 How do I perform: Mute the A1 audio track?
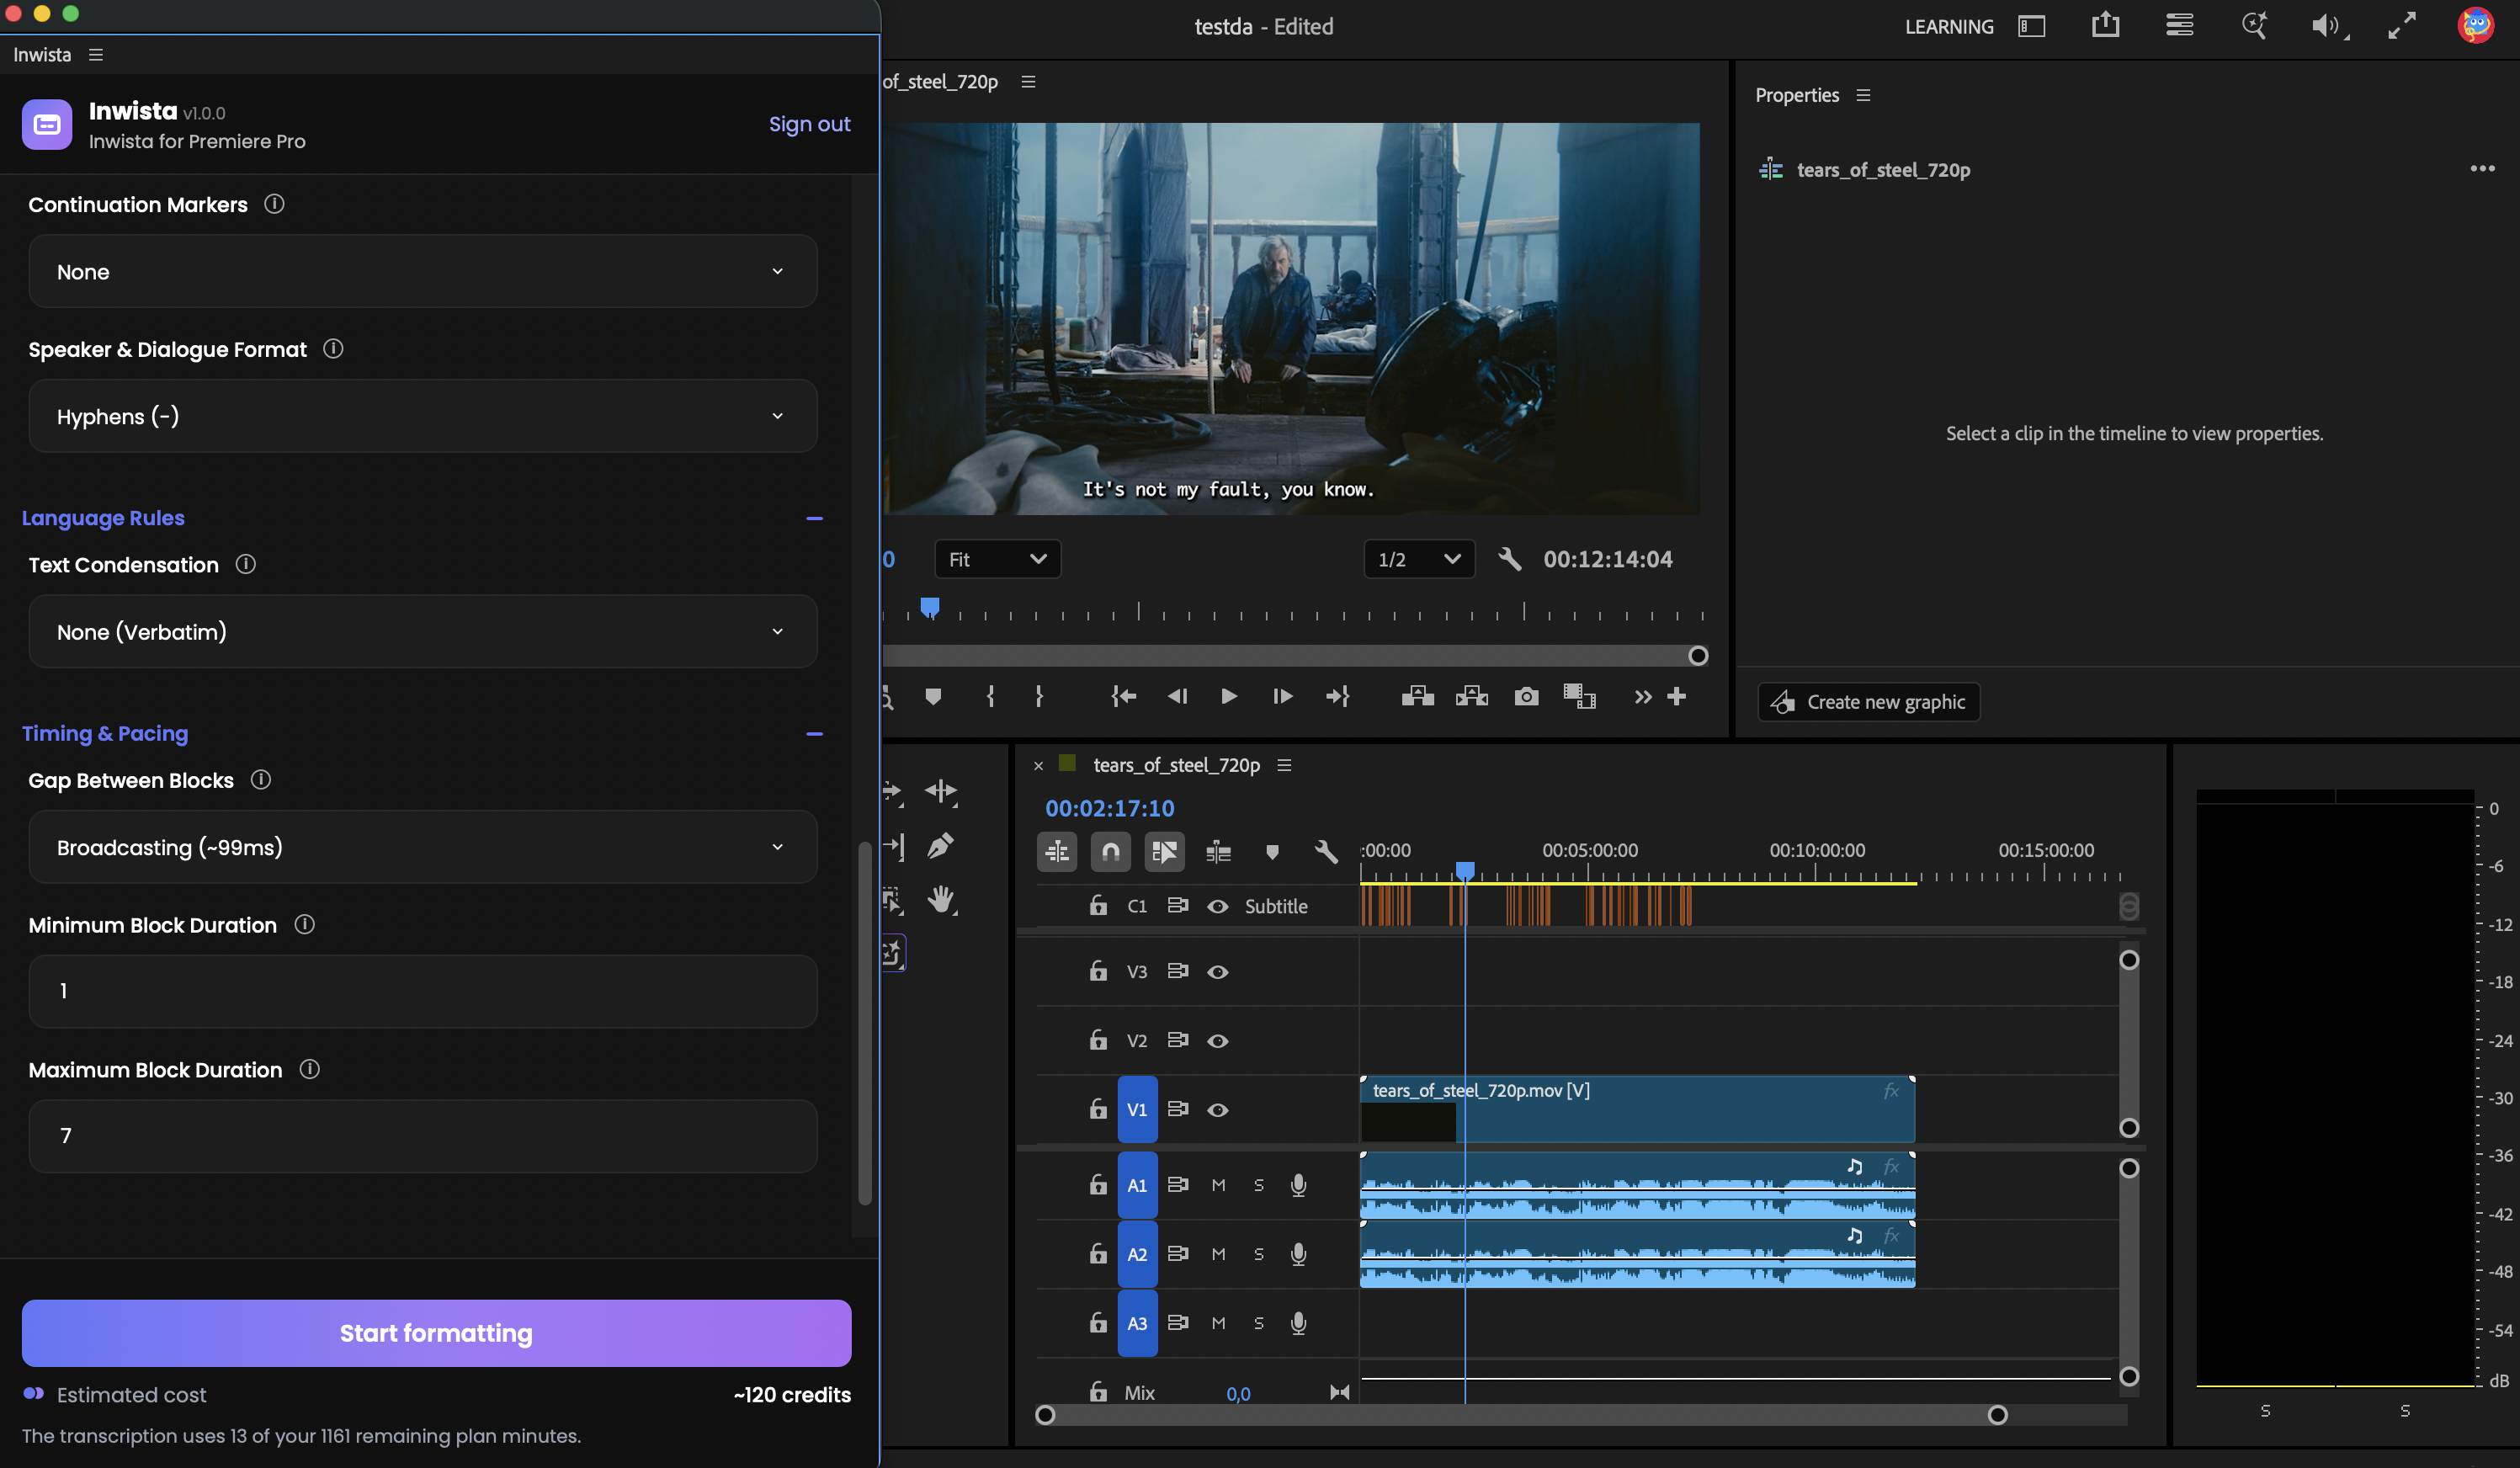coord(1218,1185)
